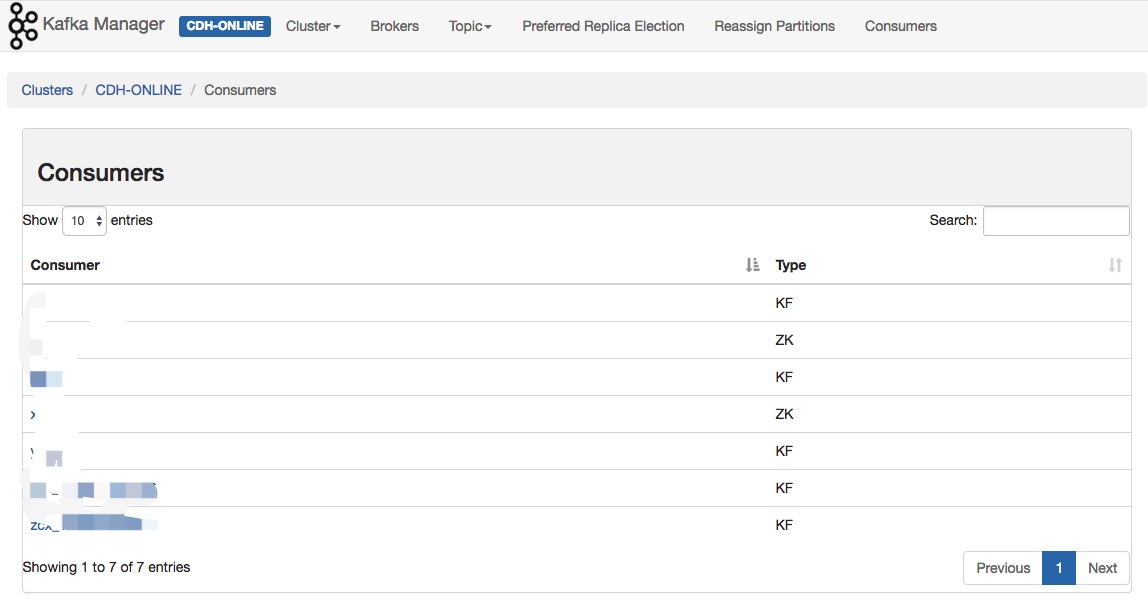Click the Kafka Manager logo icon
Viewport: 1148px width, 610px height.
point(22,27)
